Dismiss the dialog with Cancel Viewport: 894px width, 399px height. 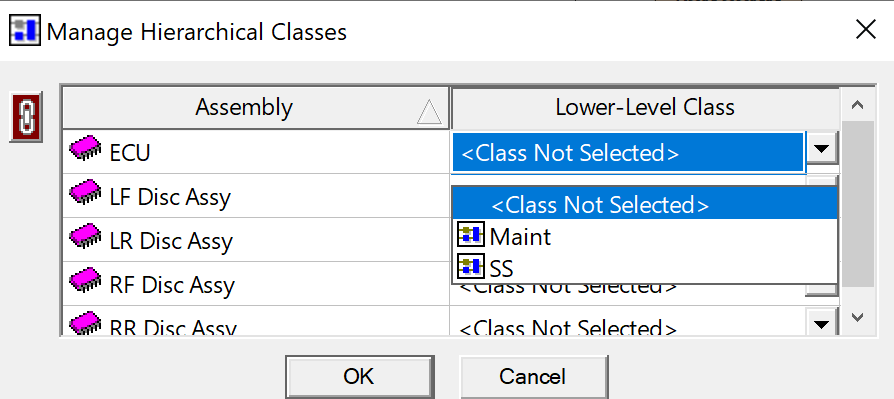tap(533, 377)
